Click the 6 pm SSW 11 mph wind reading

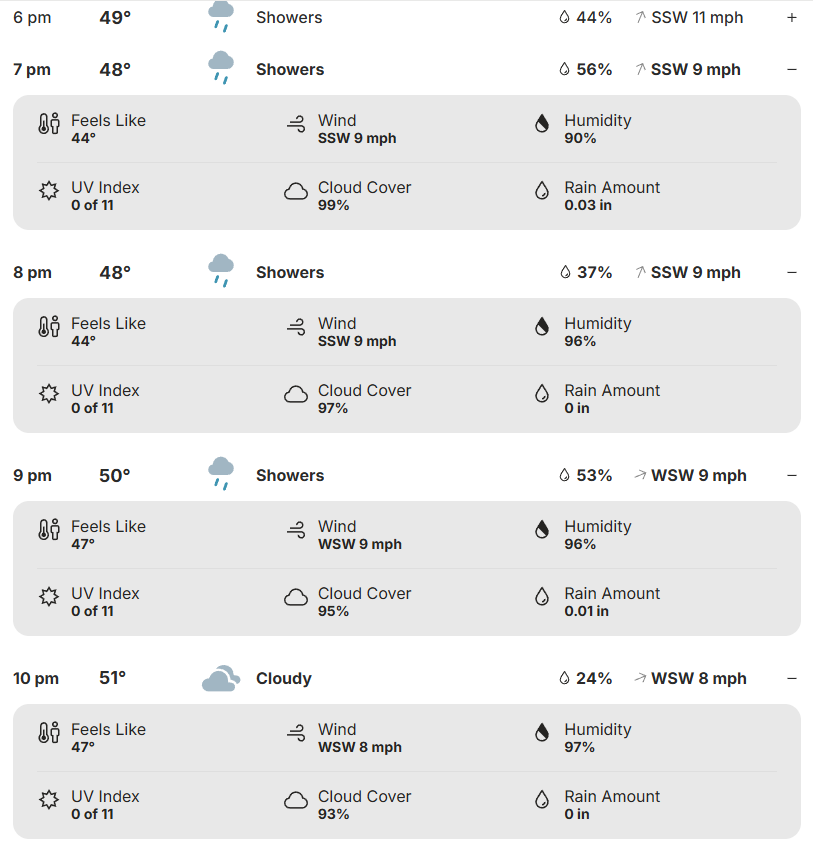697,18
